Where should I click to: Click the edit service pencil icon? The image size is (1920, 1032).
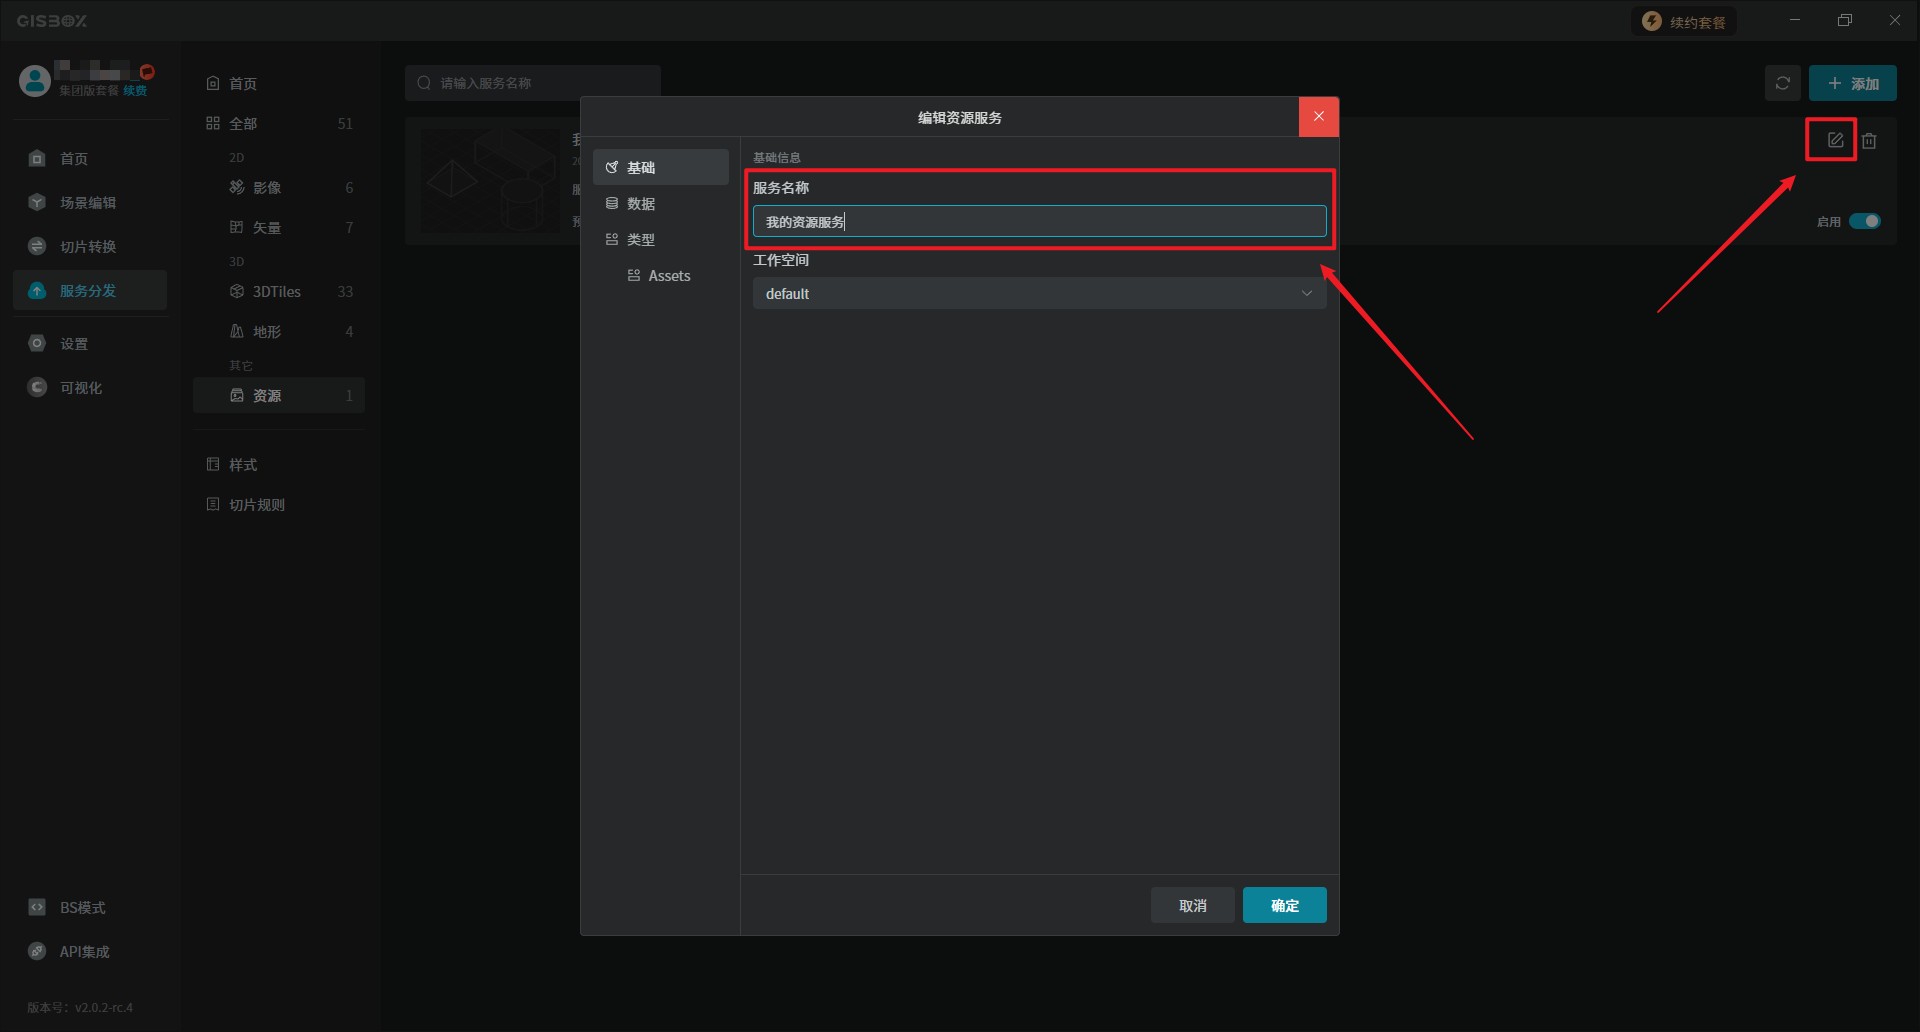[x=1835, y=141]
